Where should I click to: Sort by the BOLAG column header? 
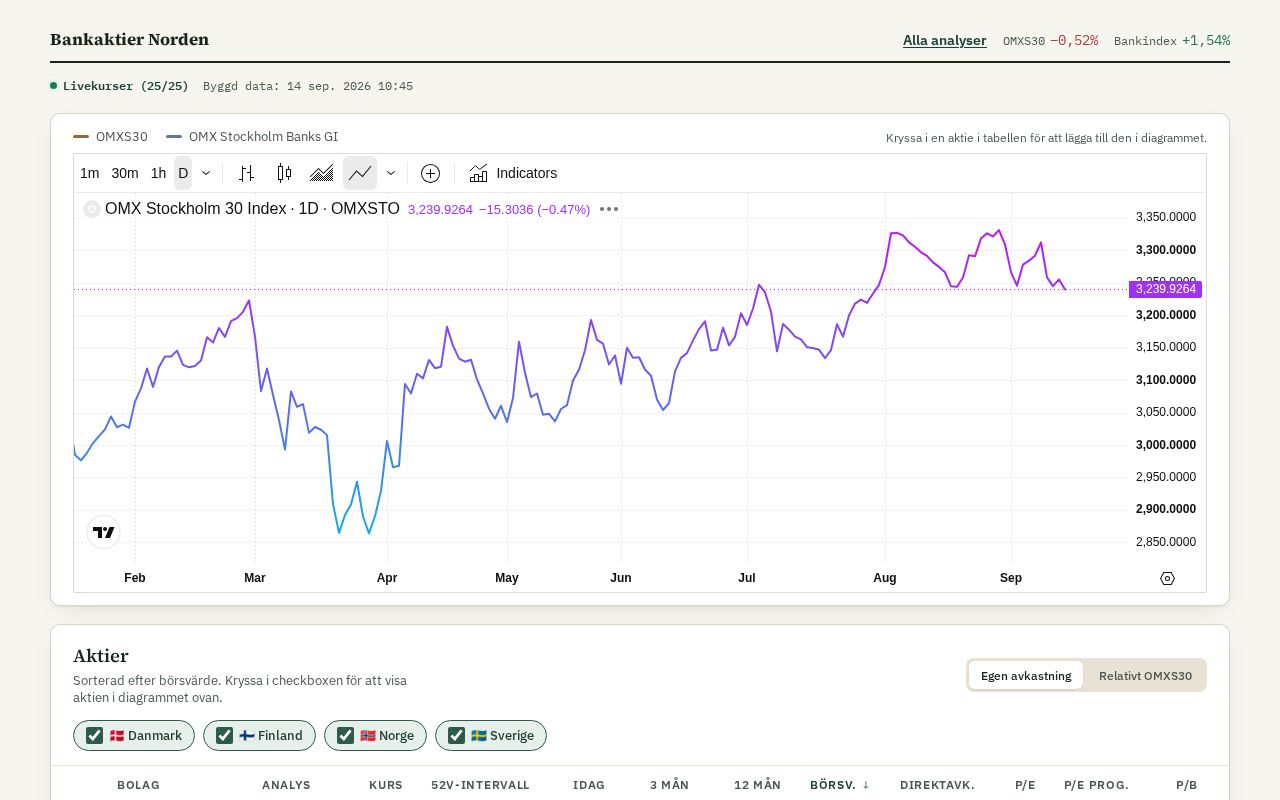click(x=138, y=785)
